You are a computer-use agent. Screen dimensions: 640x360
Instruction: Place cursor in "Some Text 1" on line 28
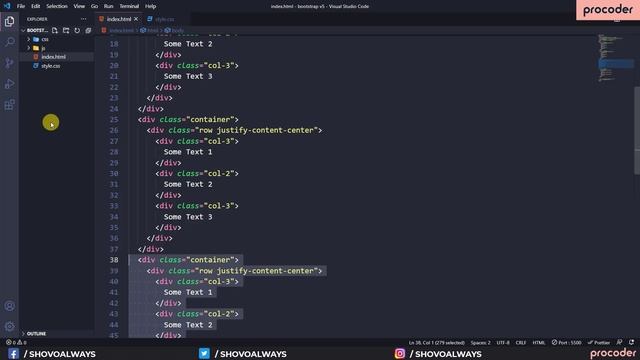point(188,152)
